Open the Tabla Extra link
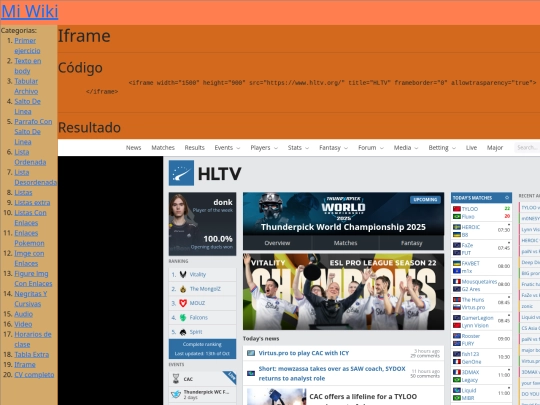The height and width of the screenshot is (405, 540). coord(32,354)
